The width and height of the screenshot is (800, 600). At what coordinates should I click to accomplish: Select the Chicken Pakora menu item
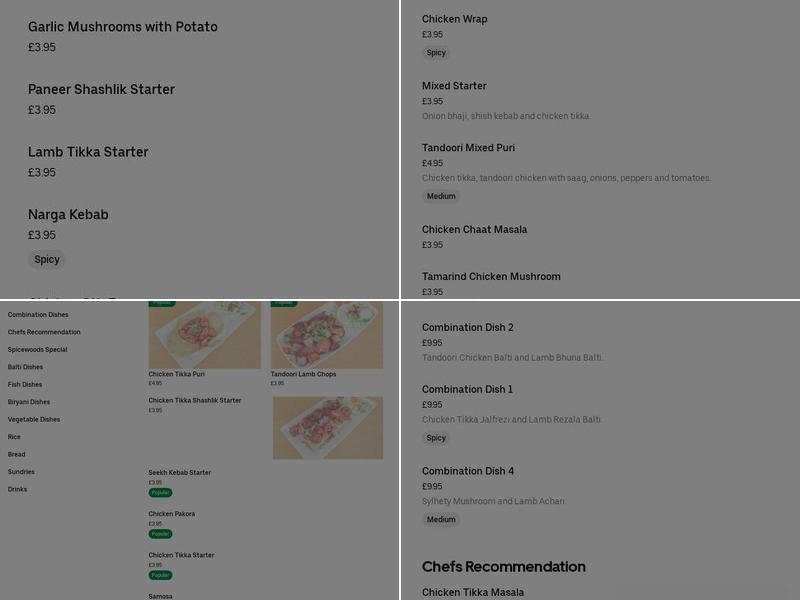(x=172, y=514)
